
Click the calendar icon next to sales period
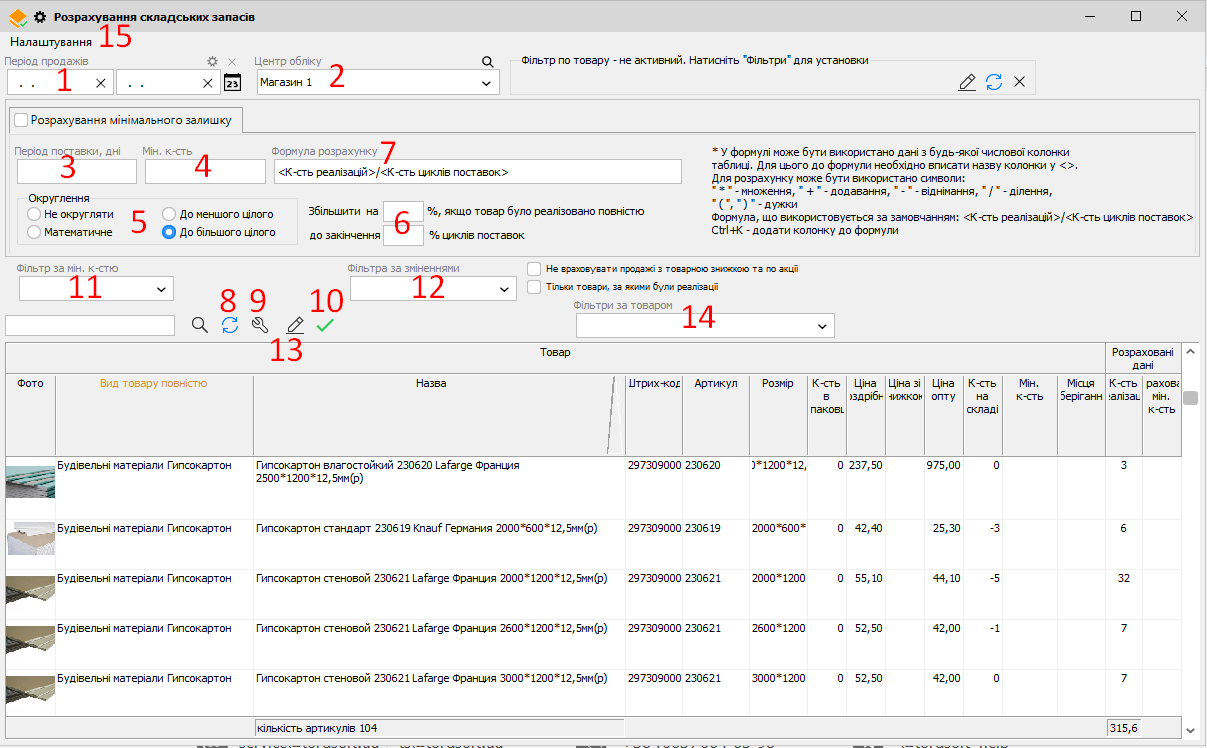coord(232,83)
